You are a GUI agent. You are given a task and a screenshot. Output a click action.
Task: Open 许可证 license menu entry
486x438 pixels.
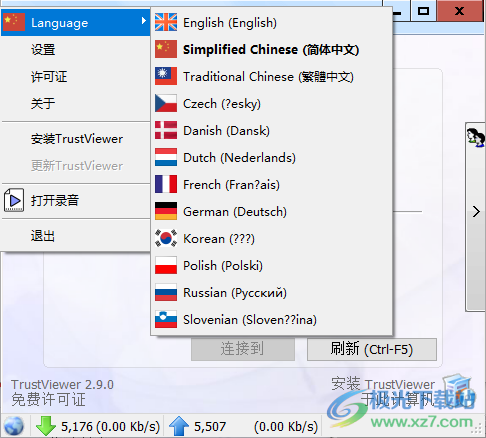pos(76,77)
